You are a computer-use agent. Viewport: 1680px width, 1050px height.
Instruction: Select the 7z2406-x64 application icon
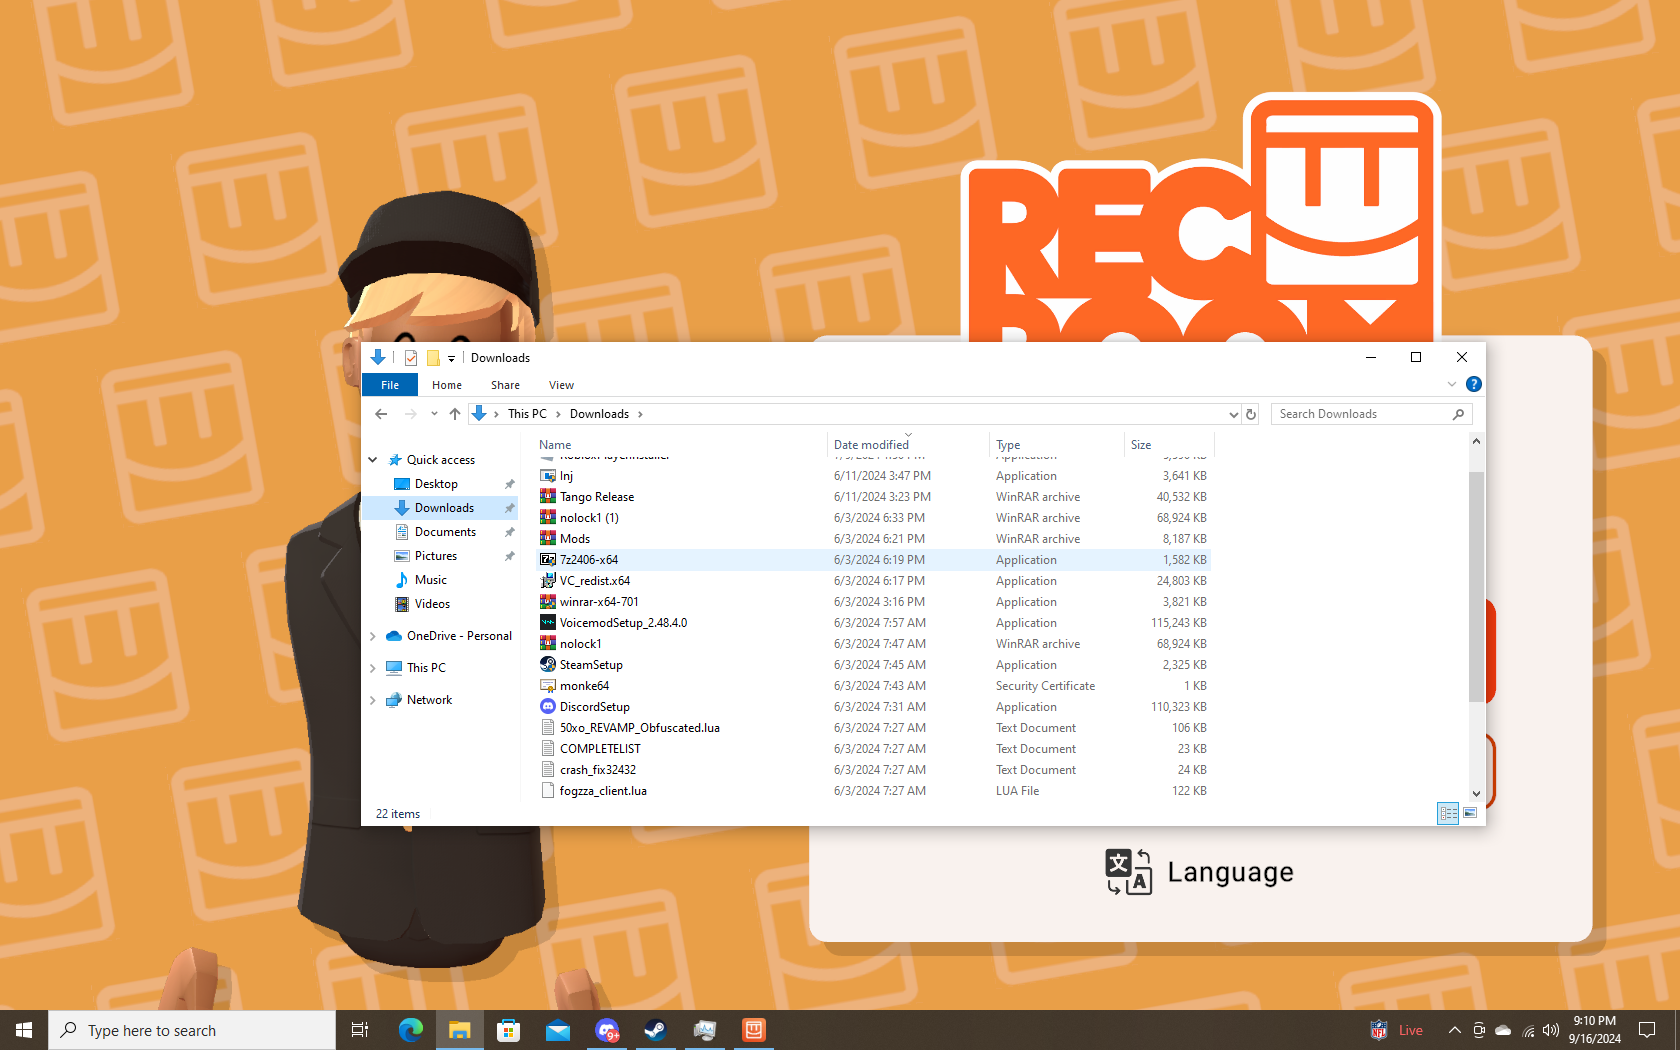coord(548,560)
